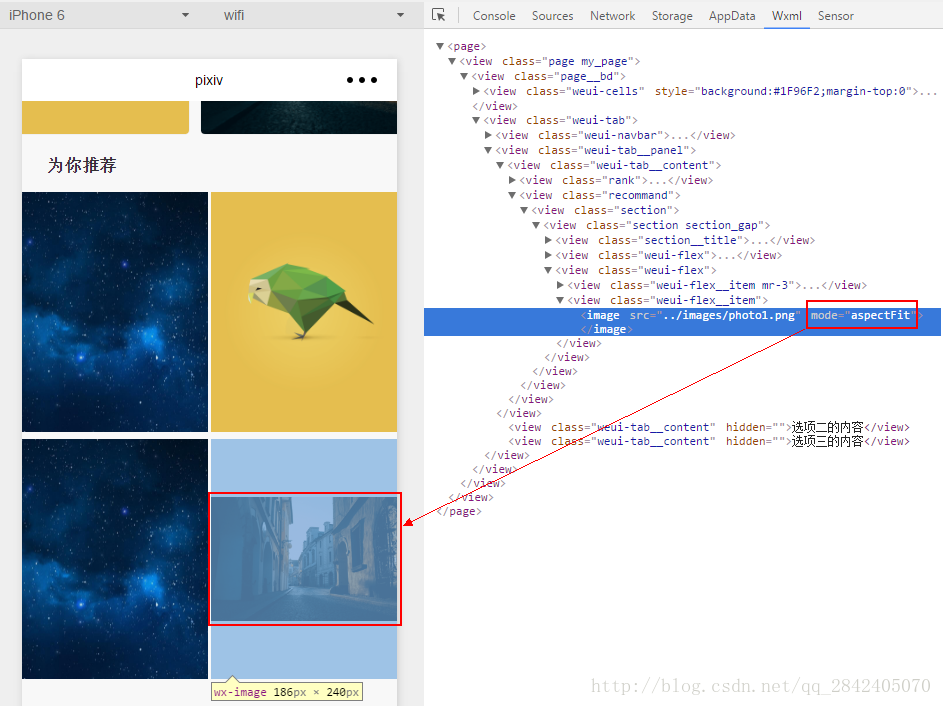Click the element inspector cursor icon
Screen dimensions: 943x706
(438, 15)
